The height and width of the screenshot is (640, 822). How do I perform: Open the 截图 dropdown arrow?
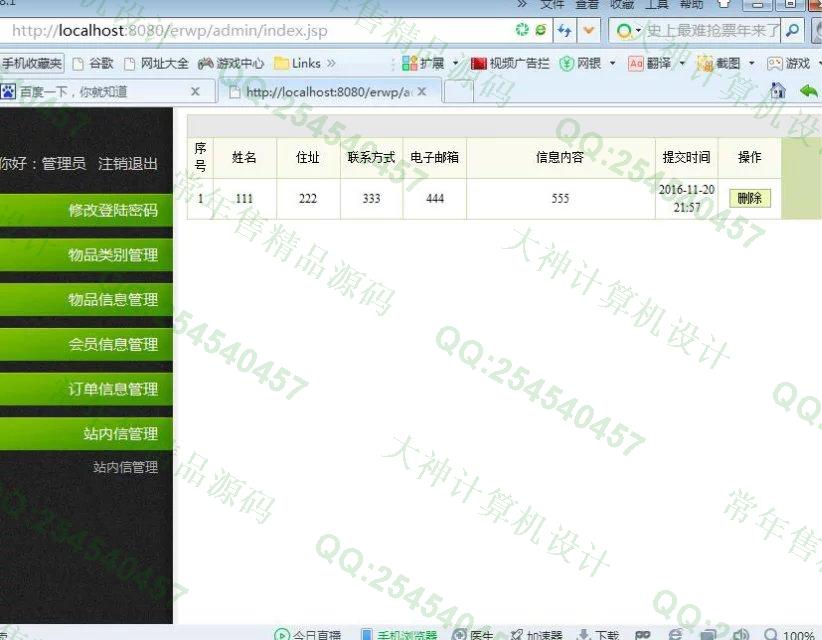[751, 63]
